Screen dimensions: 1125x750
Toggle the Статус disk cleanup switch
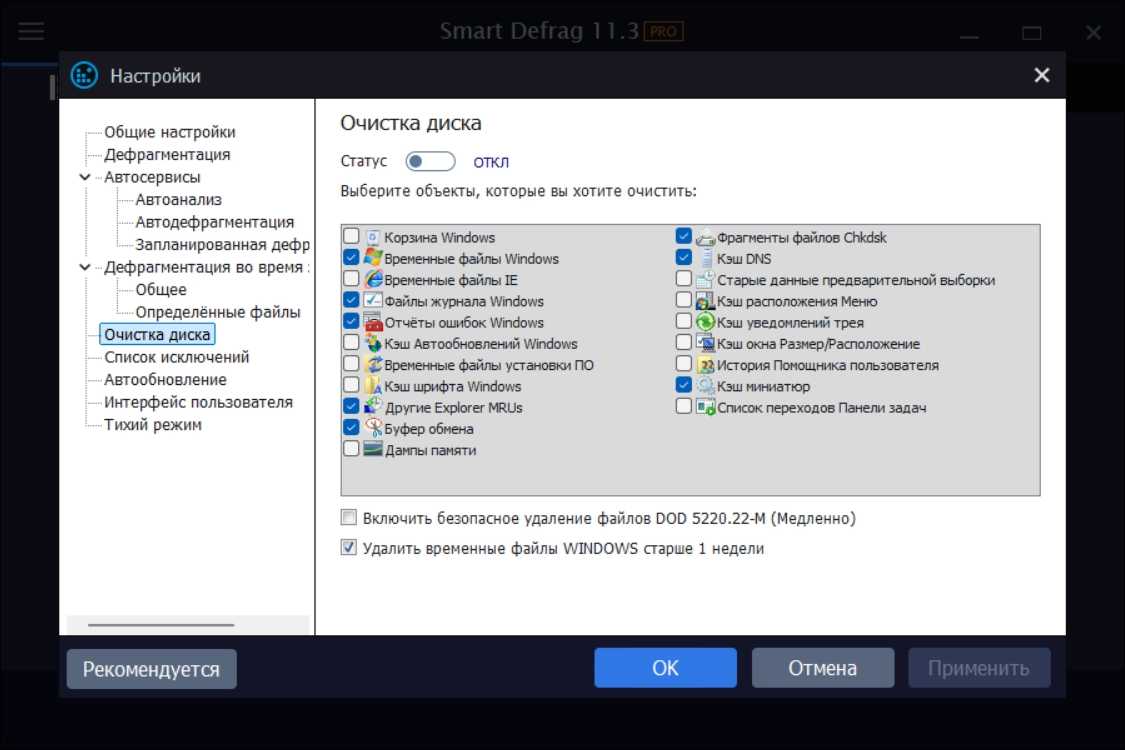430,161
